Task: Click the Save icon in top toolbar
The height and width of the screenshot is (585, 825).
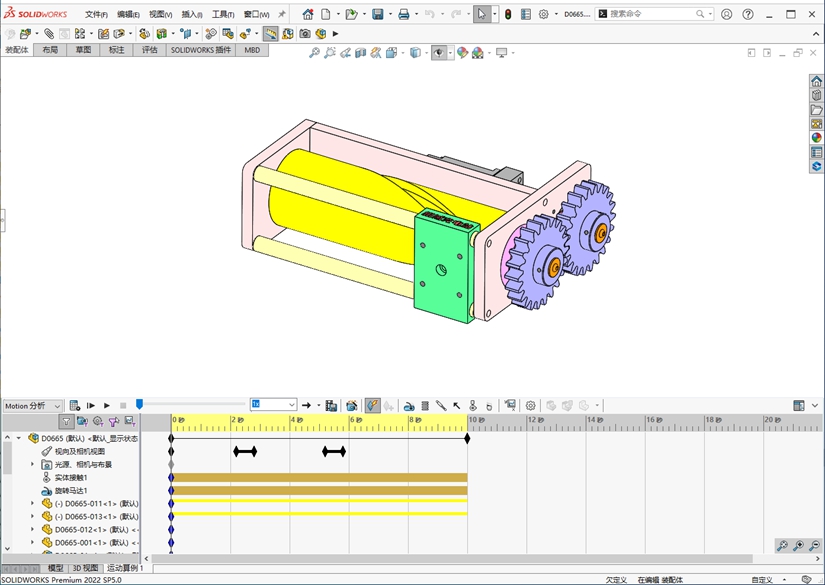Action: pos(378,15)
